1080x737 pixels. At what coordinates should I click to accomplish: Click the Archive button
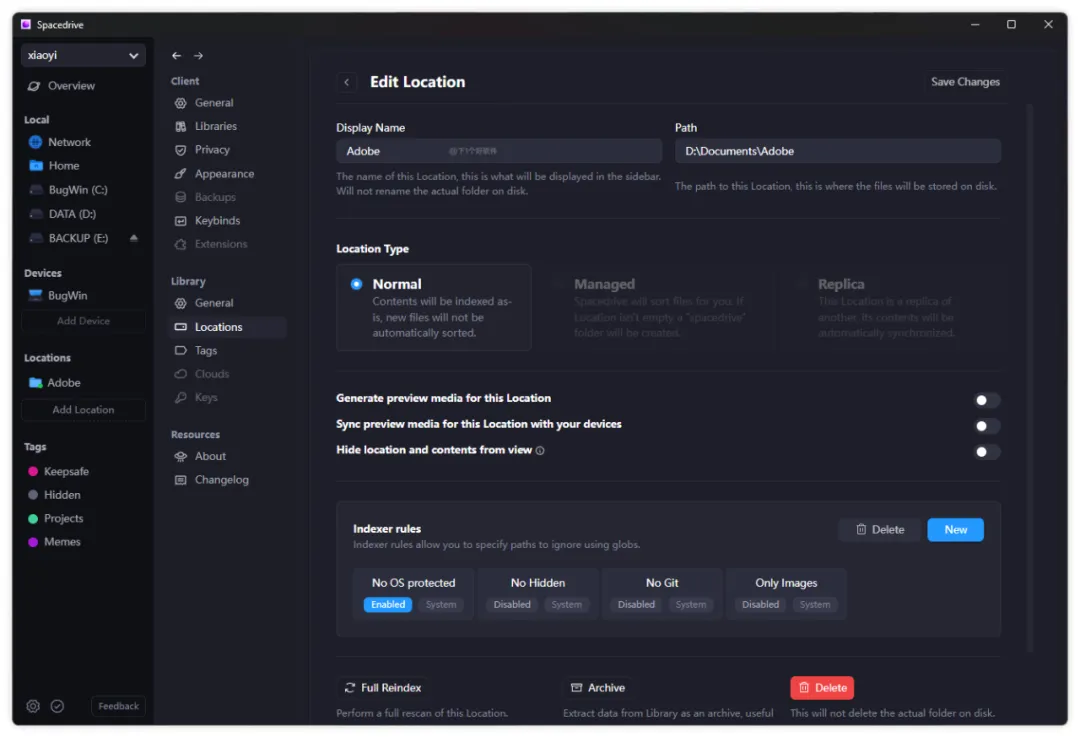598,687
